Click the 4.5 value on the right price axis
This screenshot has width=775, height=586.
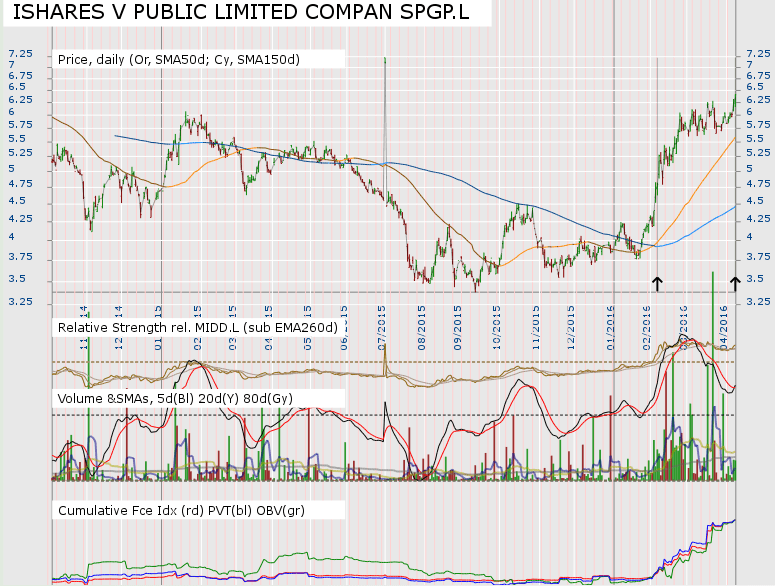click(x=755, y=201)
